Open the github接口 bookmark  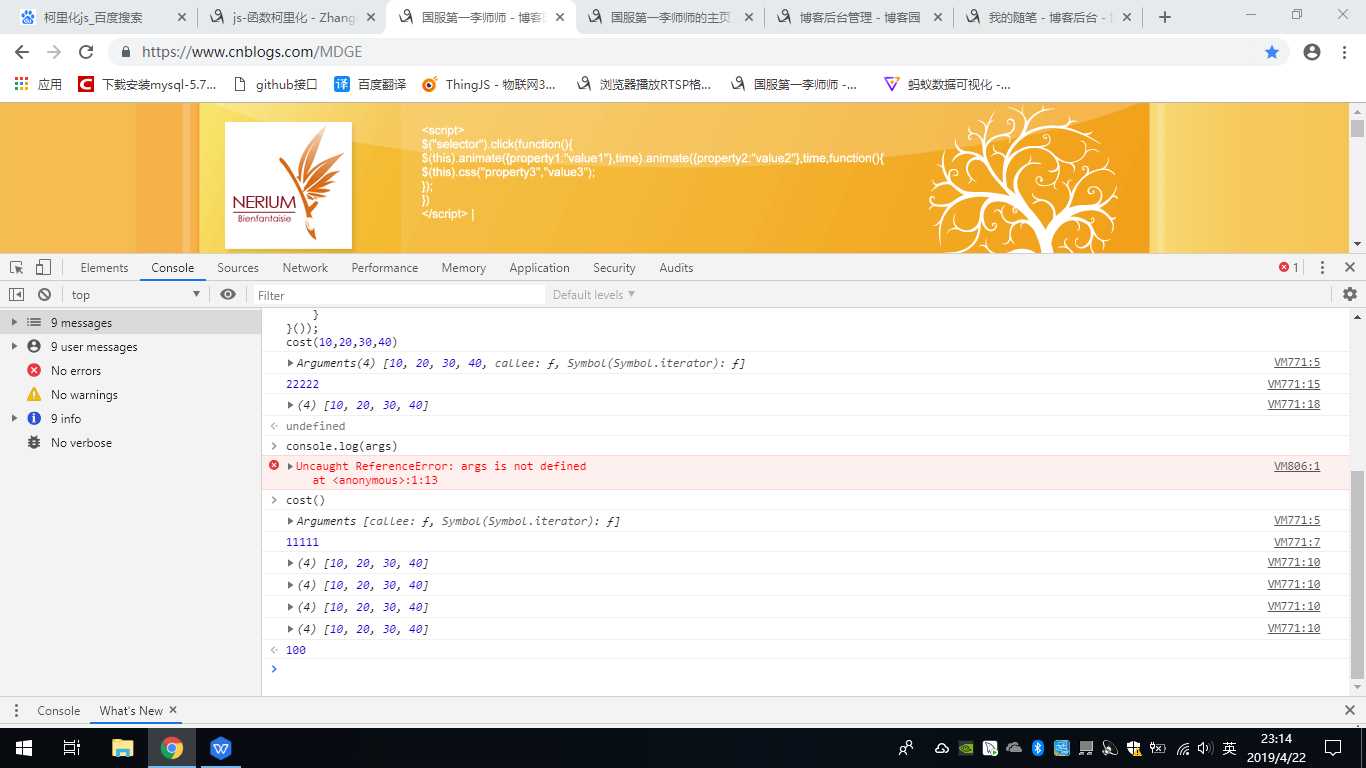[275, 85]
